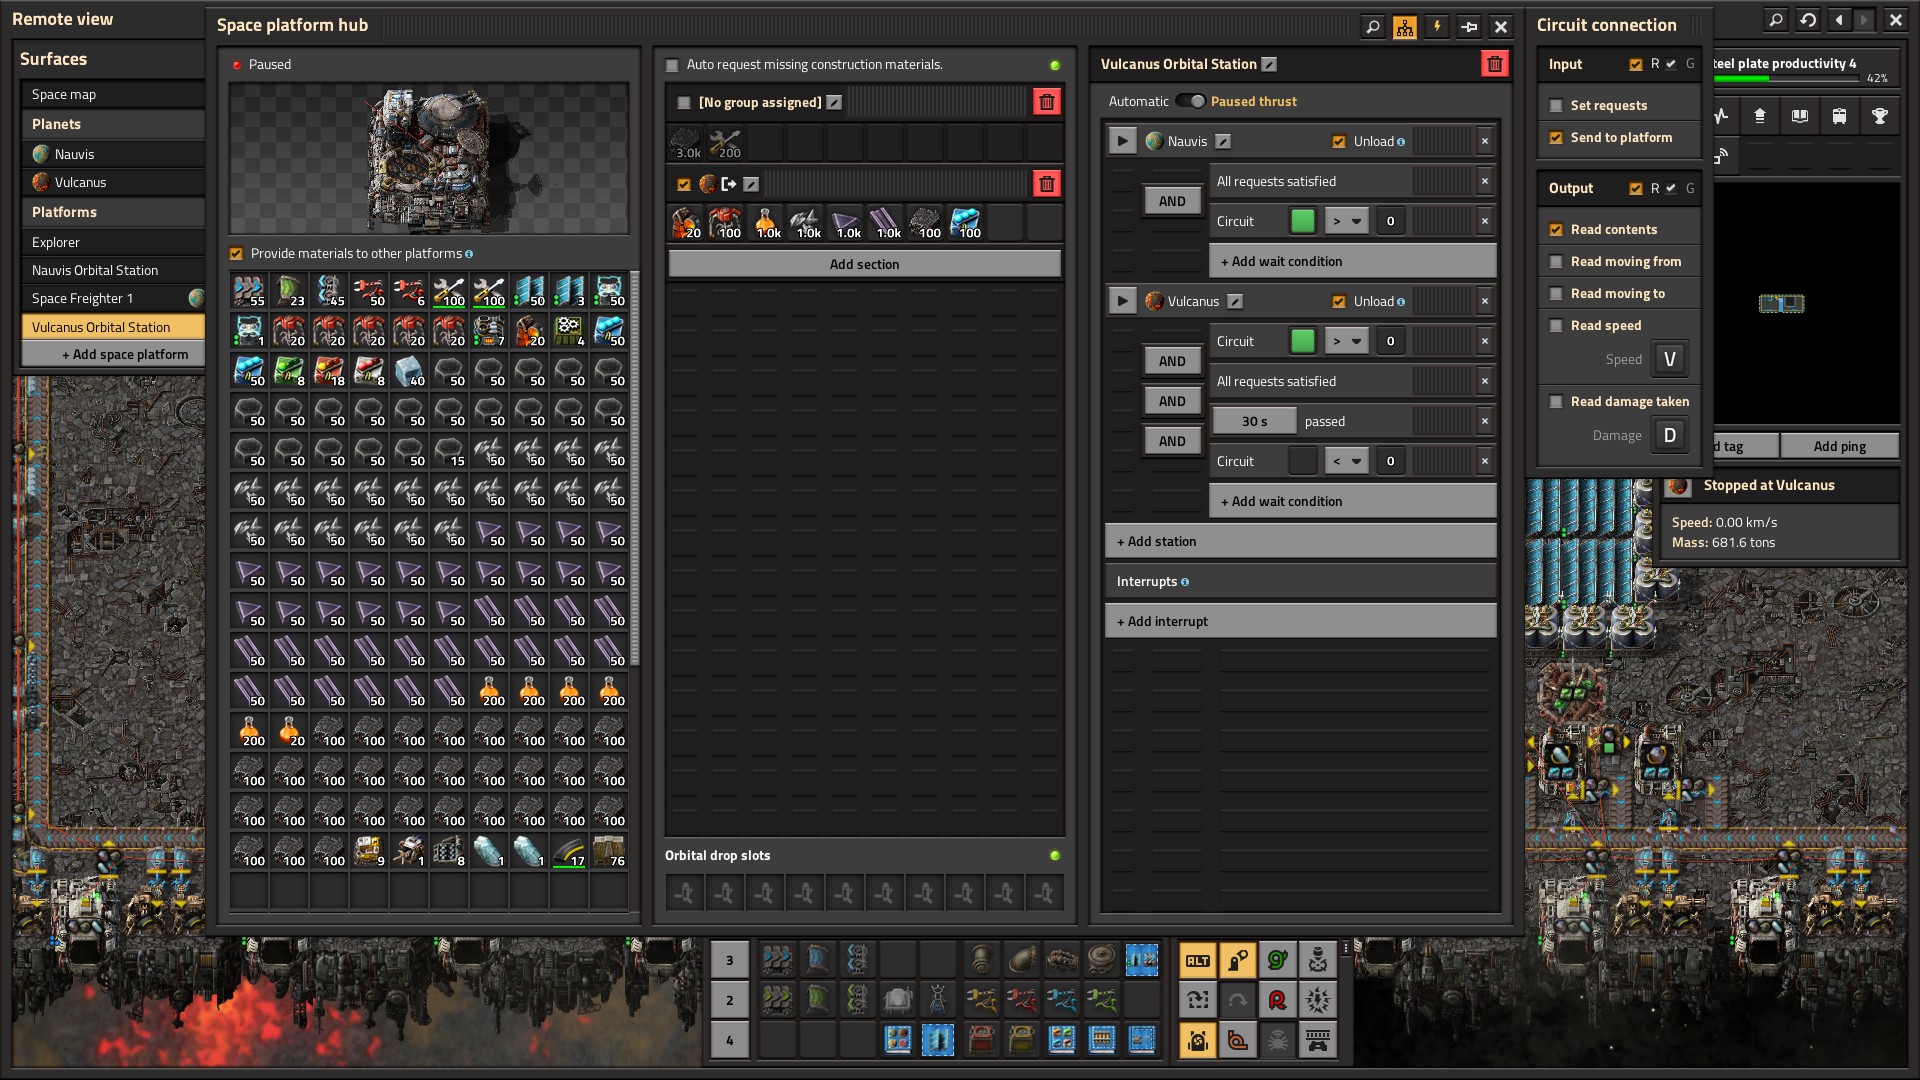This screenshot has height=1080, width=1920.
Task: Open Space Freighter 1 platform
Action: (113, 298)
